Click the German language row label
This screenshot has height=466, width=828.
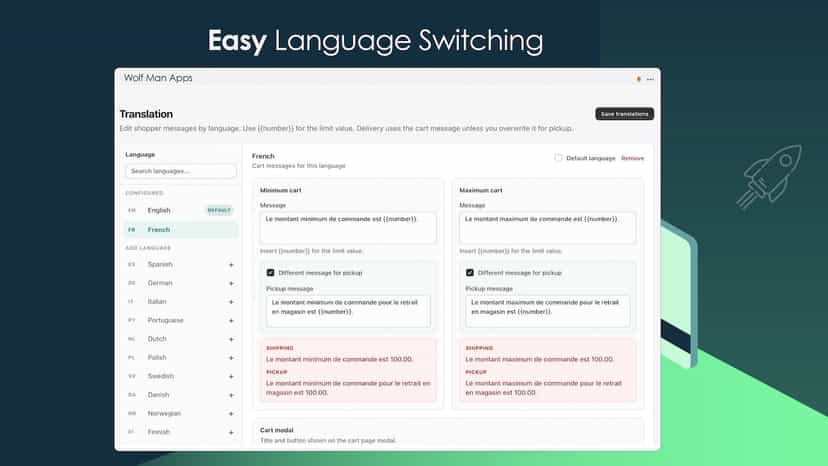(160, 283)
